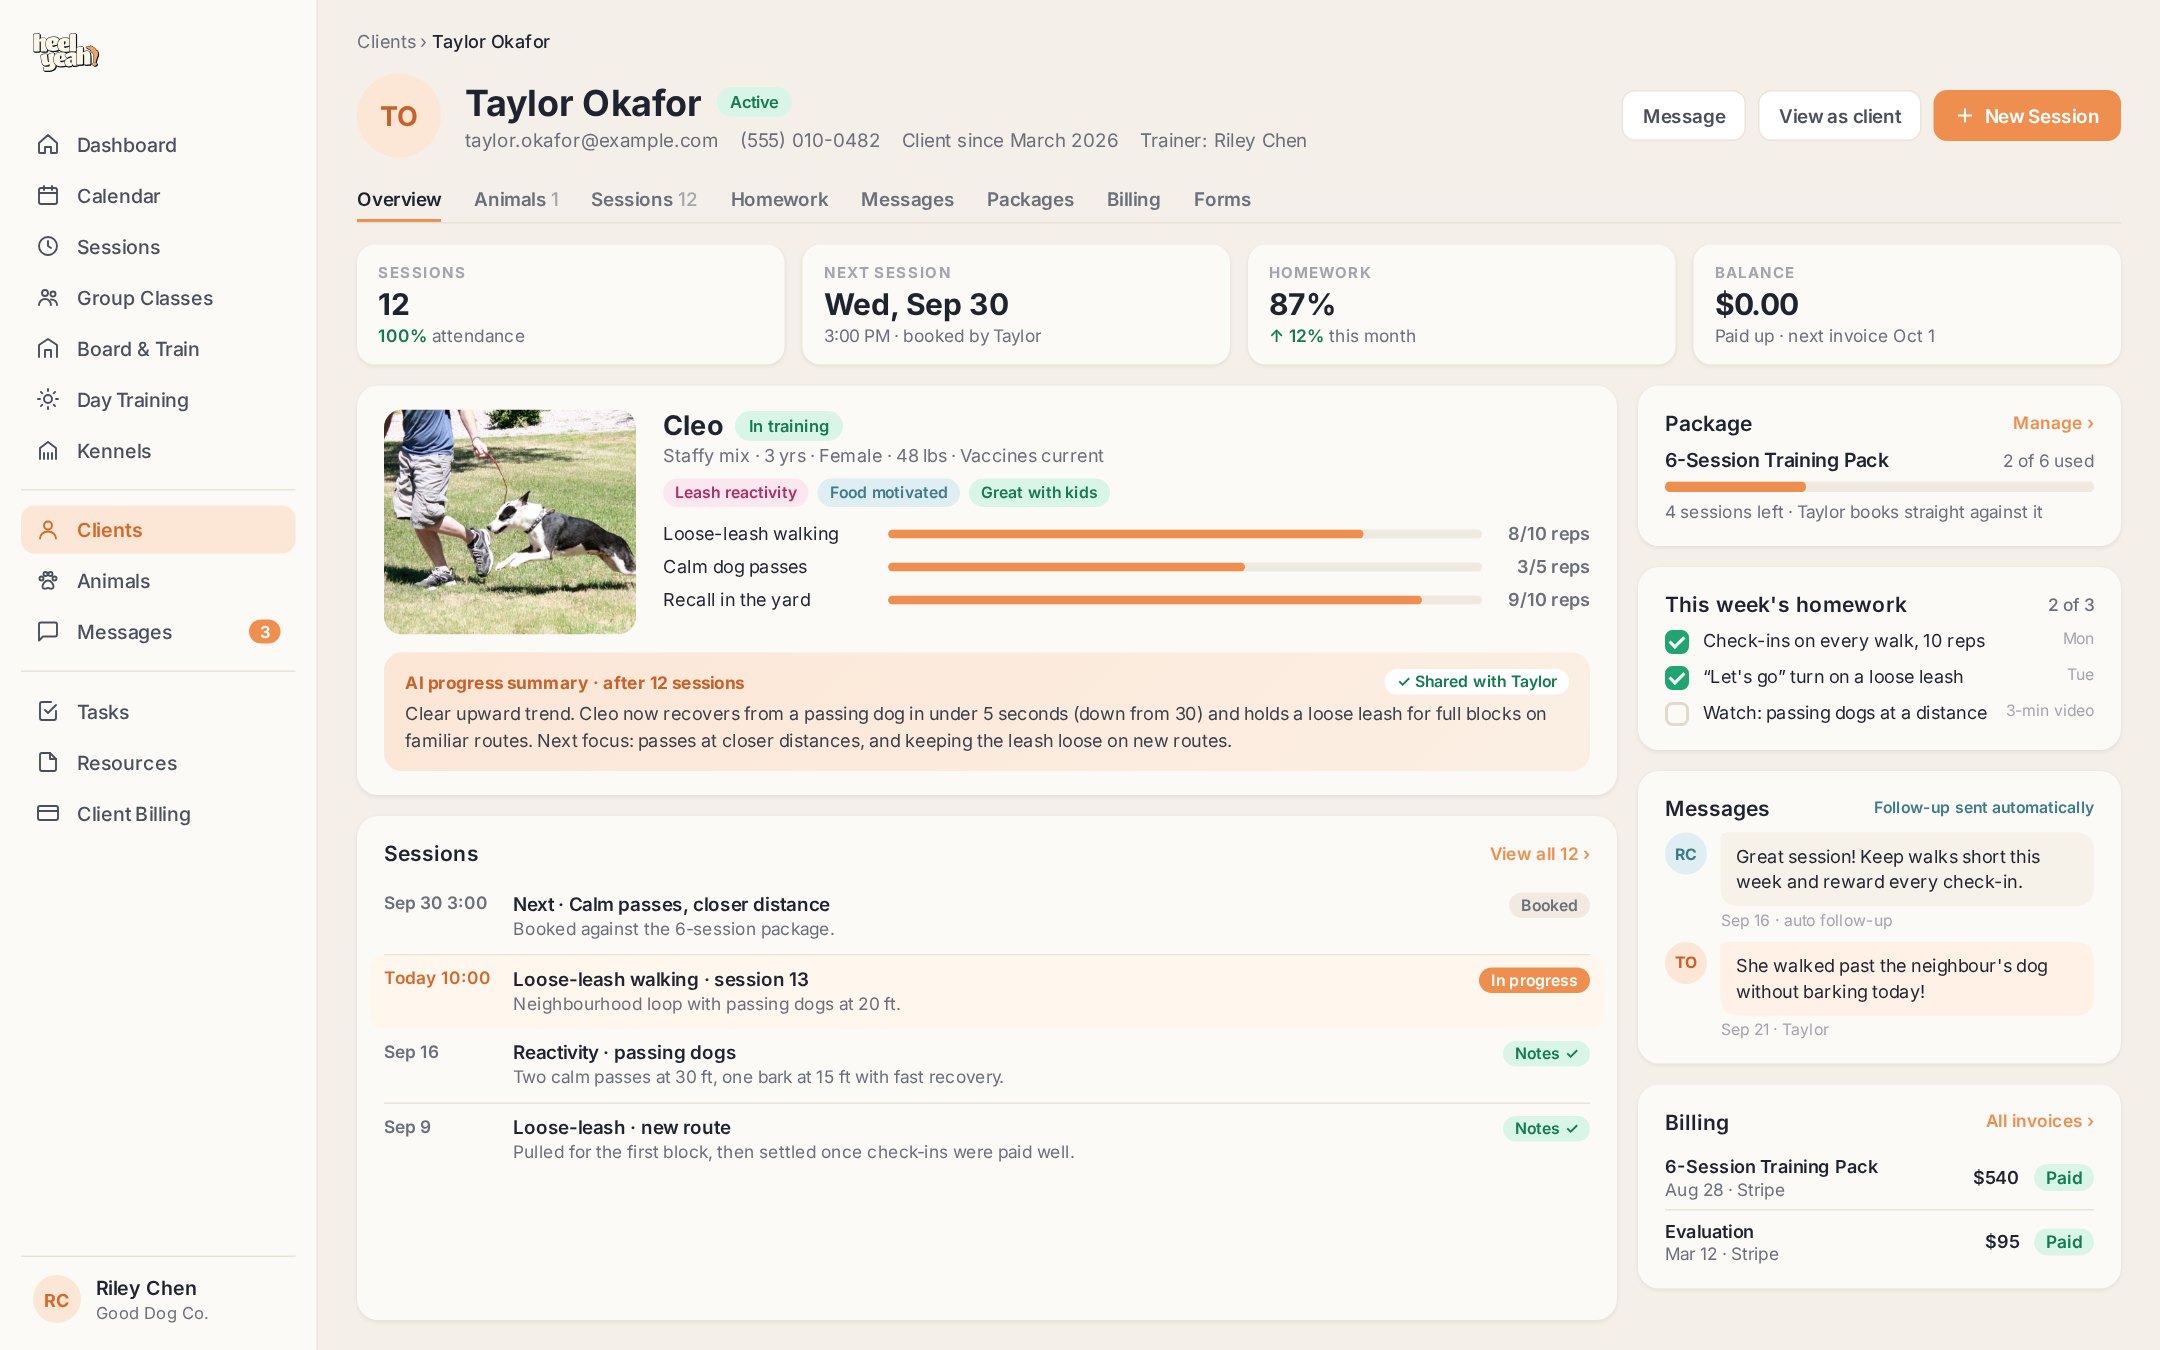Open All invoices link in Billing

pyautogui.click(x=2039, y=1122)
